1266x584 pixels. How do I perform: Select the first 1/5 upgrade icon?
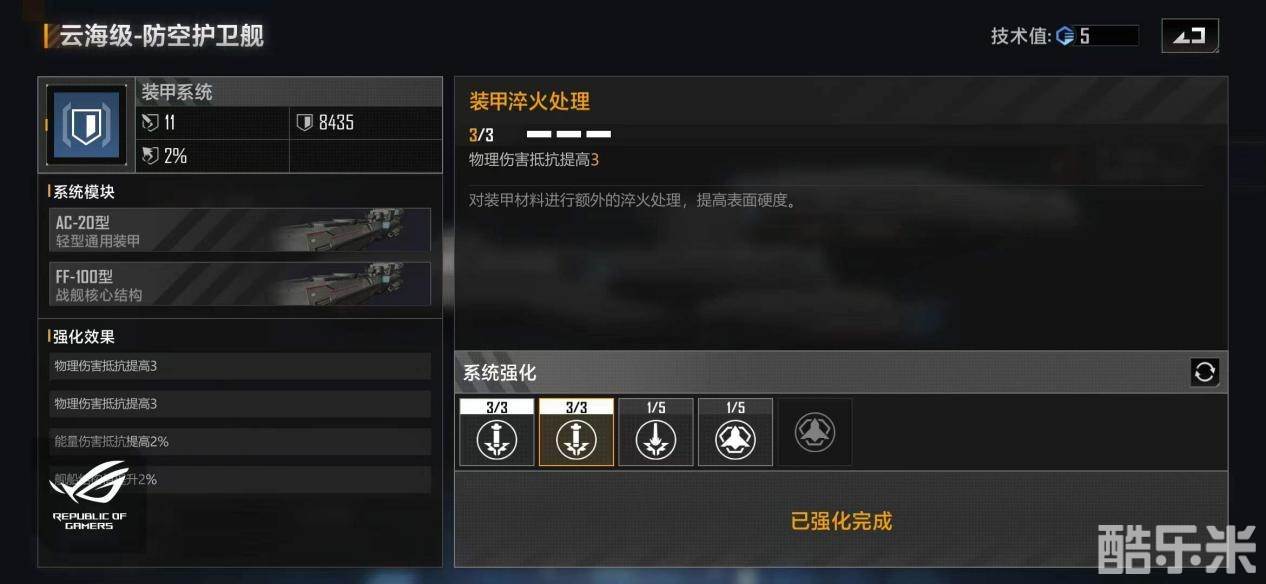(655, 432)
